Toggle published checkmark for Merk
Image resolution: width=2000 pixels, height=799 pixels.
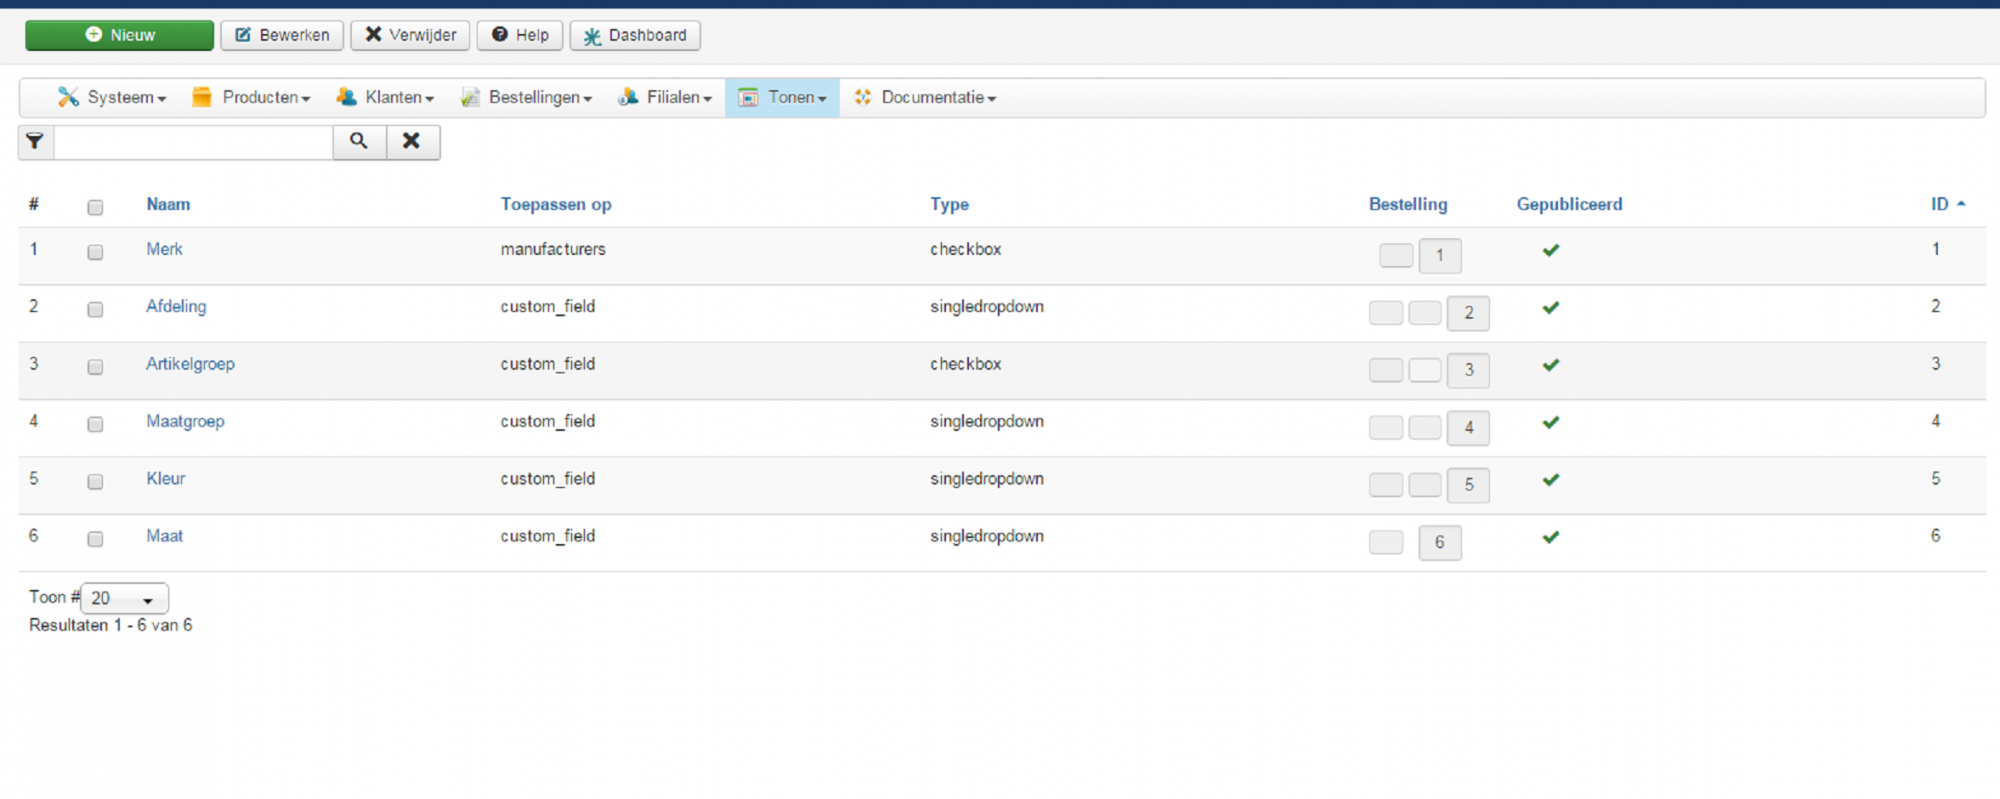coord(1551,250)
